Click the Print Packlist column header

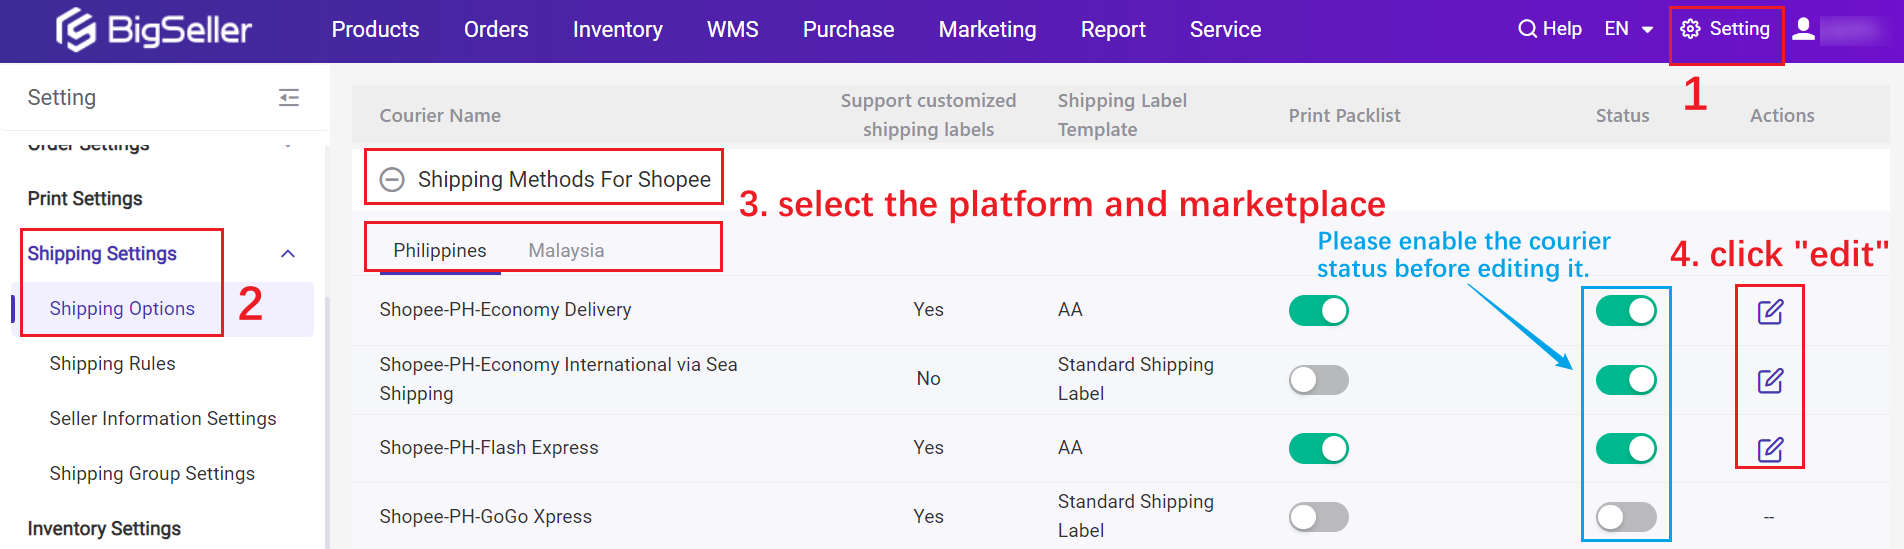point(1344,116)
